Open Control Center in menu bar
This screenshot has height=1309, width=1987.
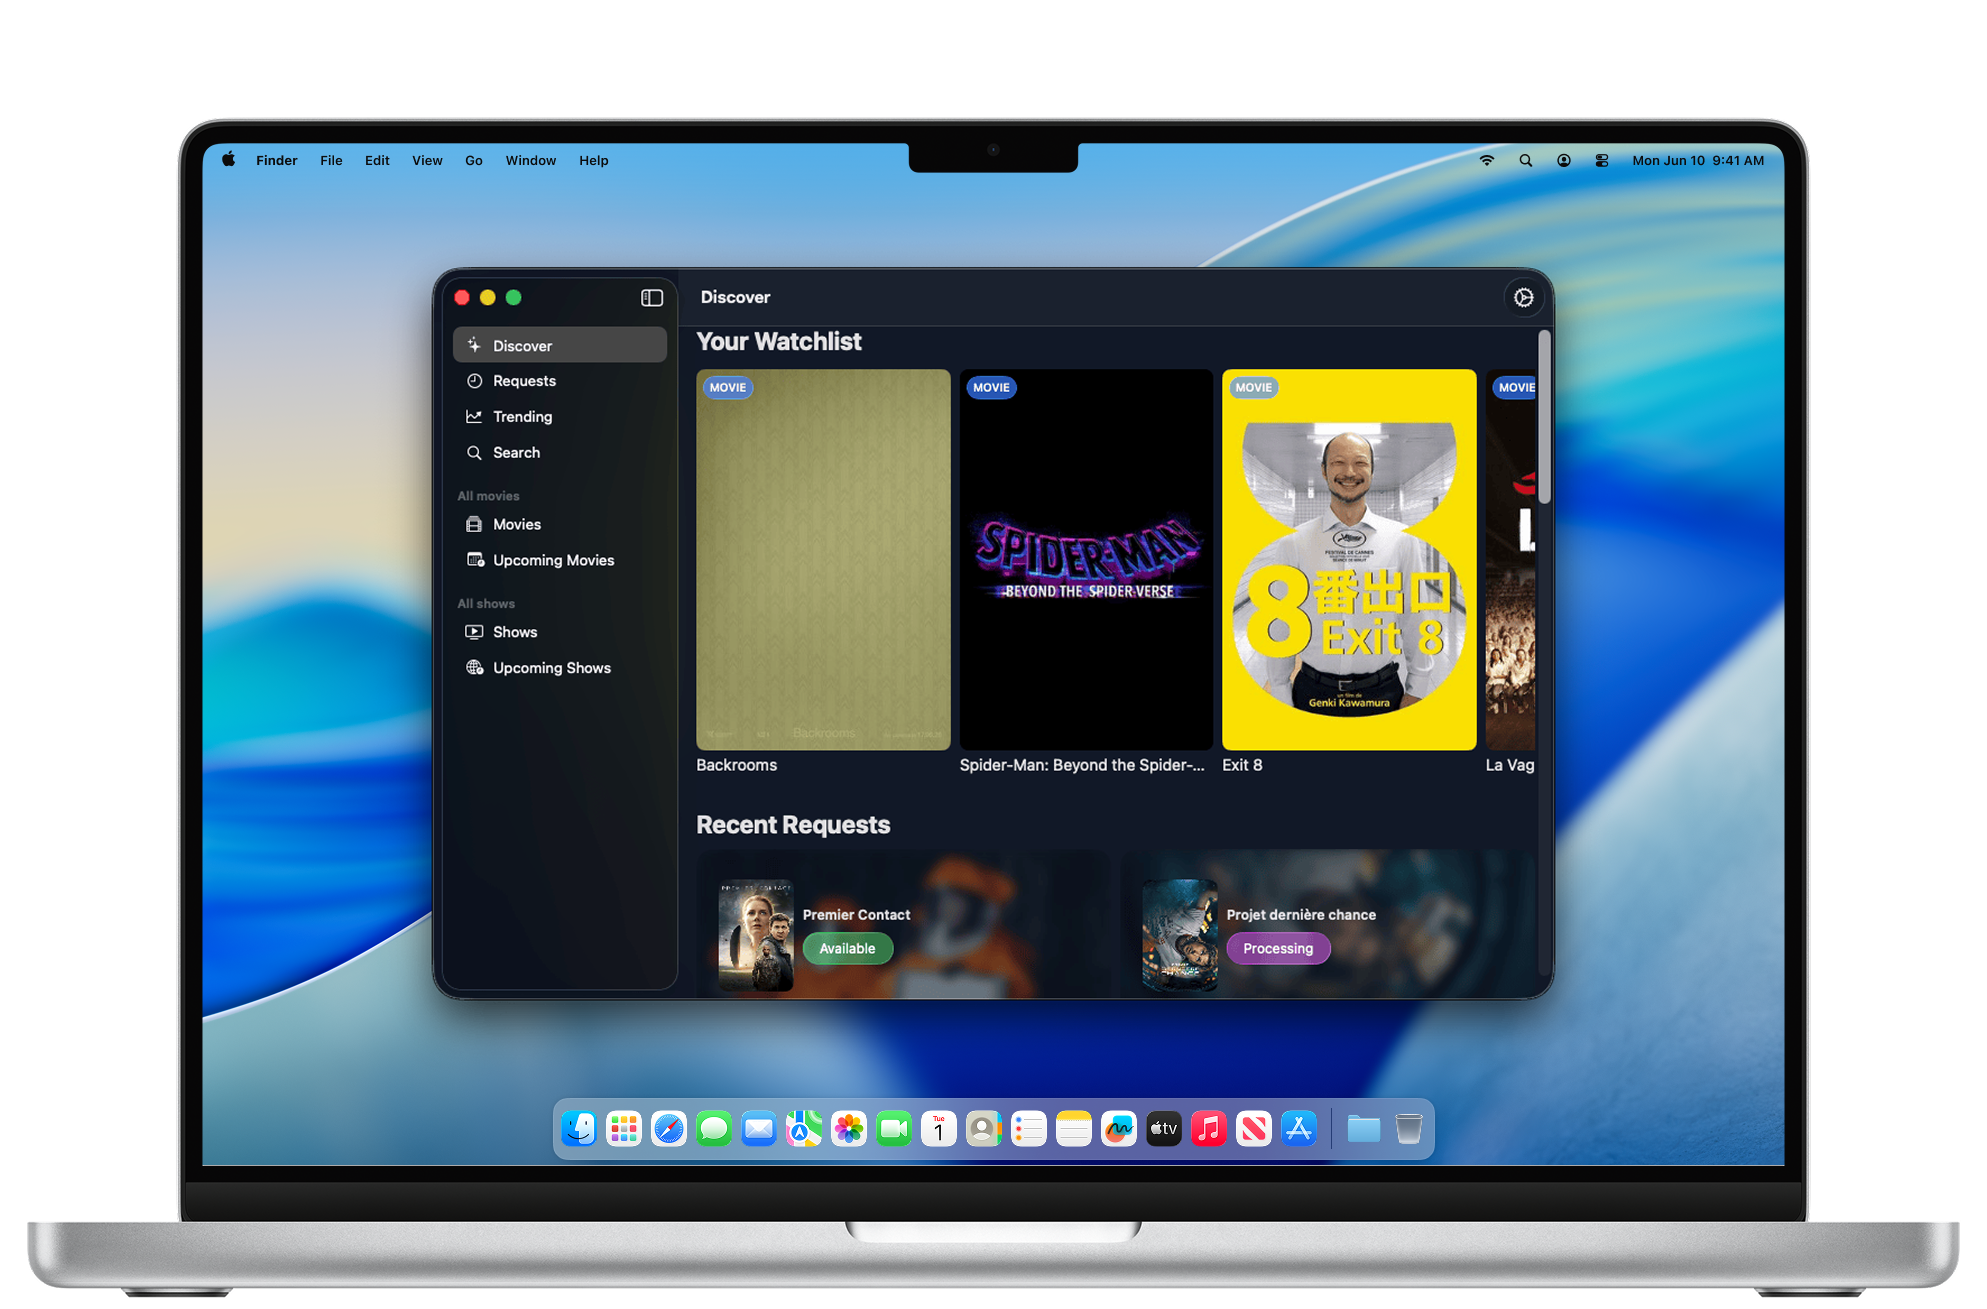pyautogui.click(x=1601, y=160)
